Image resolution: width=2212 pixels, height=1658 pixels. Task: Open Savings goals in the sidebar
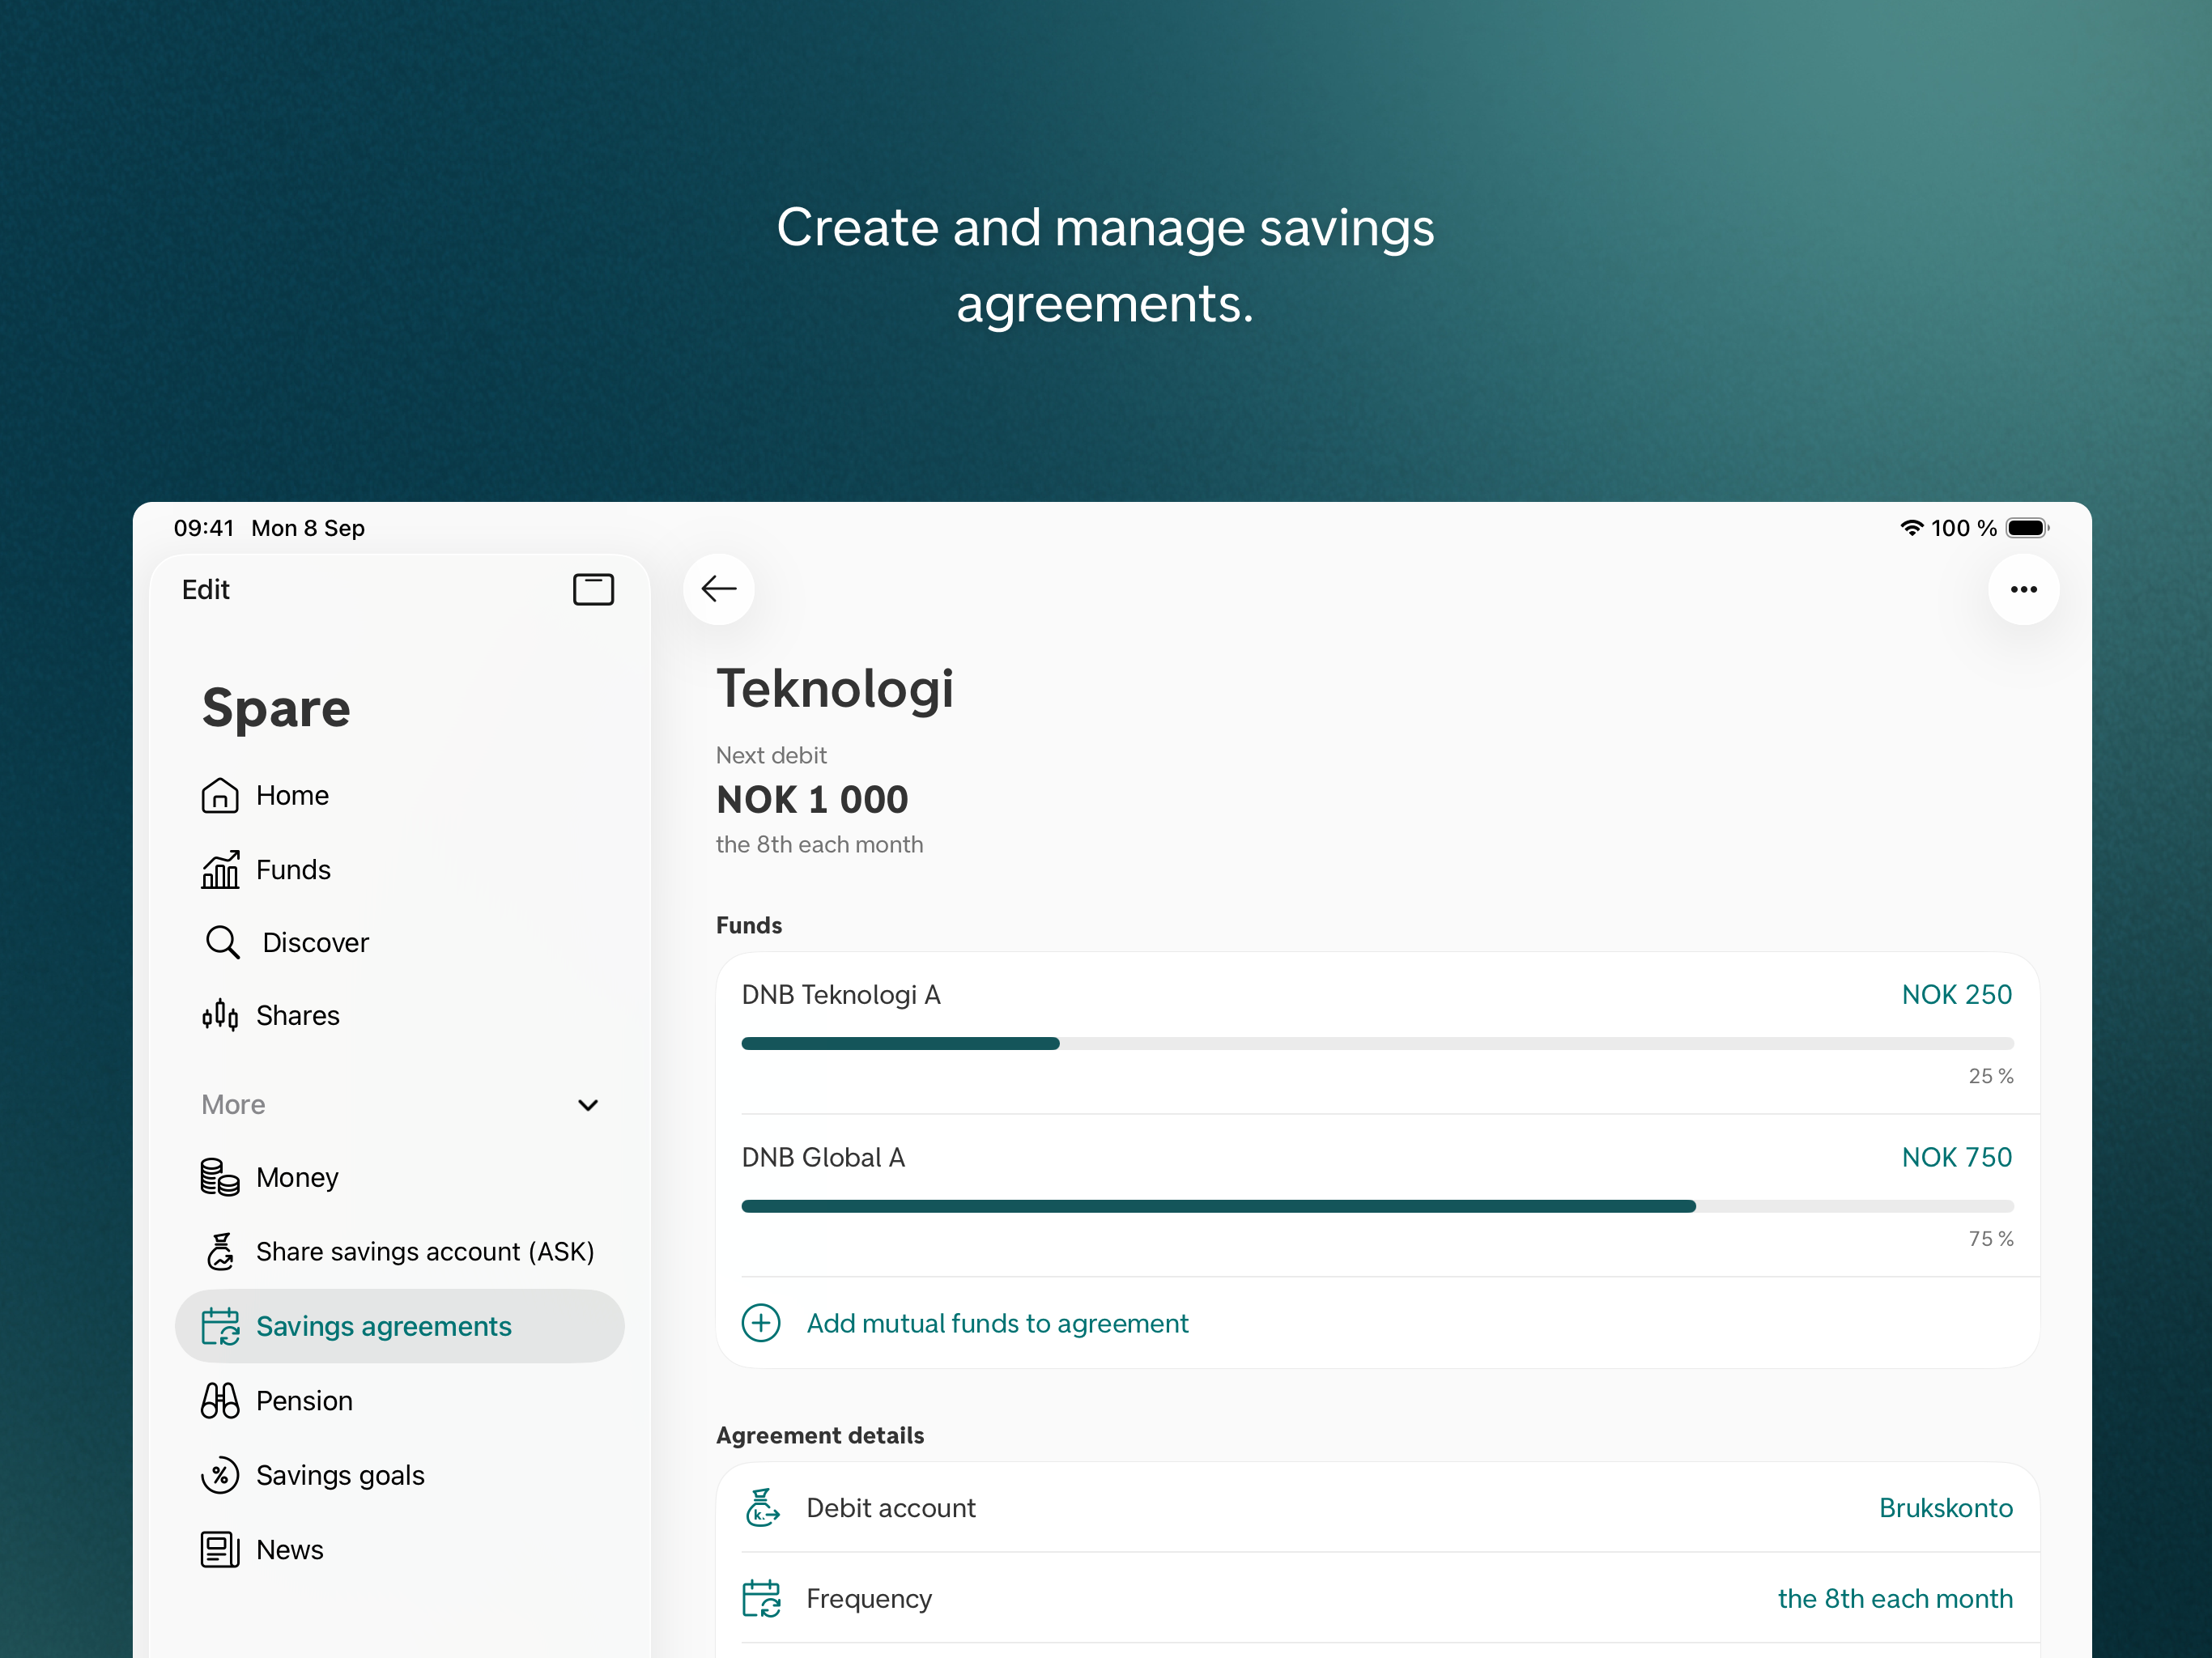[x=400, y=1475]
